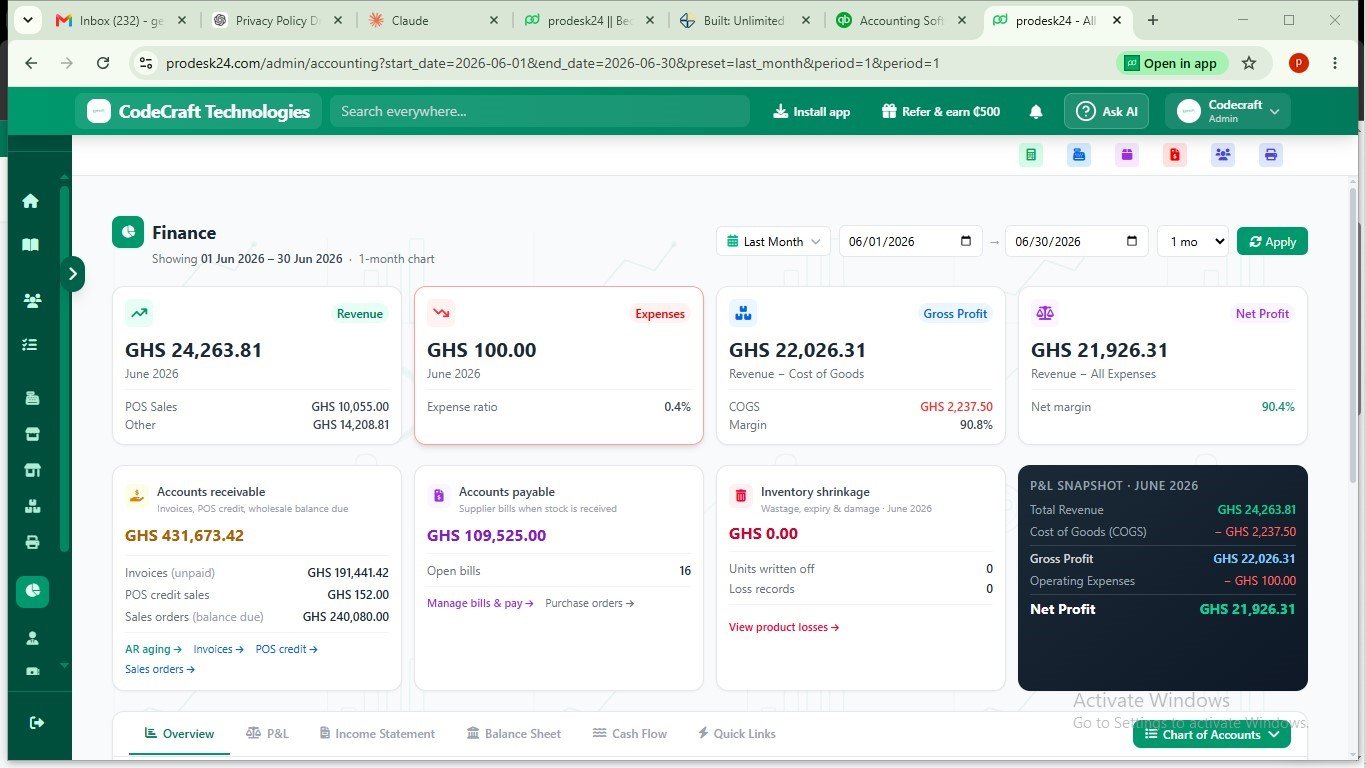
Task: Open the printer icon in the sidebar
Action: [x=32, y=543]
